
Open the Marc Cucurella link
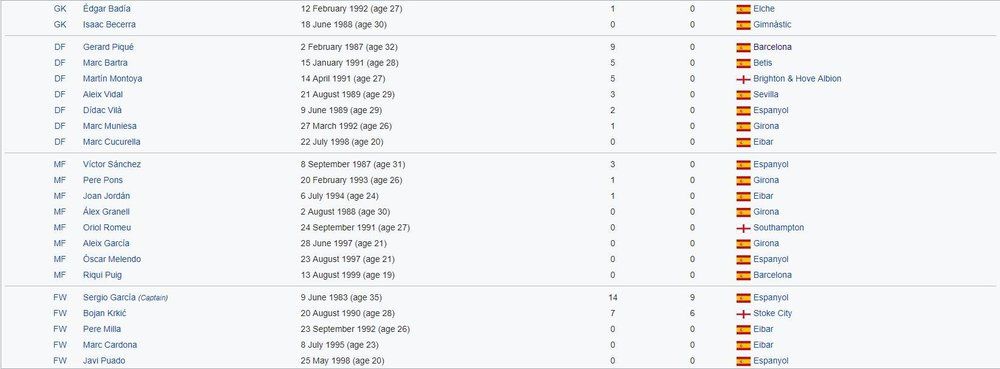pos(112,142)
